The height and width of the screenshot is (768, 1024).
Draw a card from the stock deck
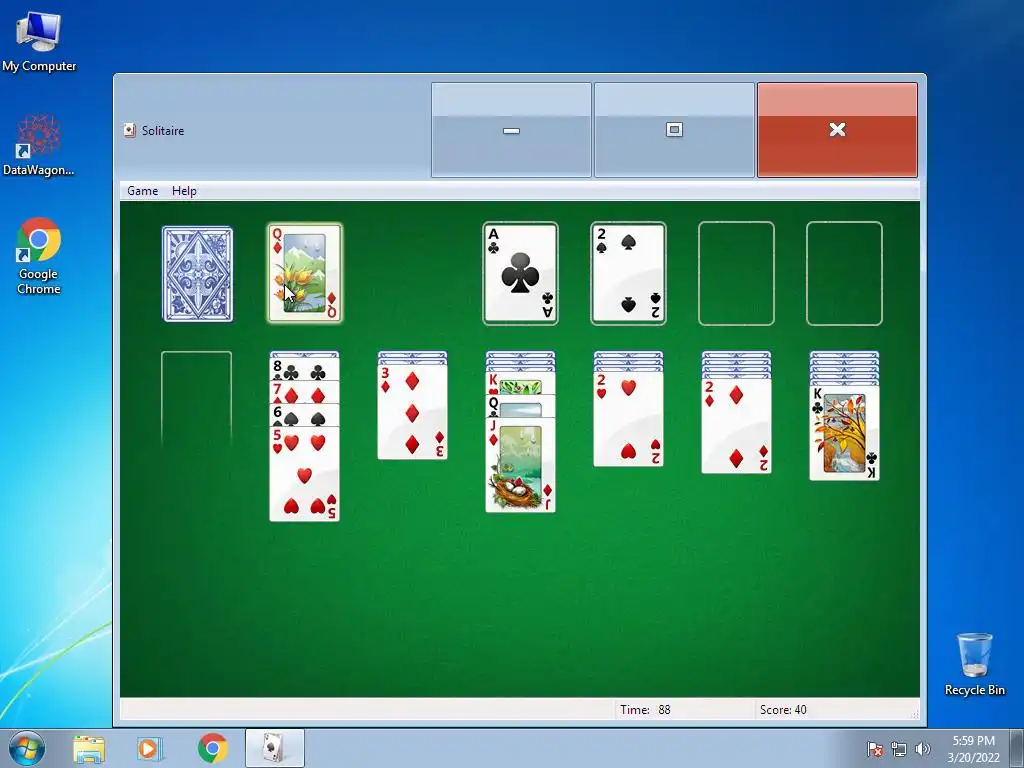(x=197, y=274)
